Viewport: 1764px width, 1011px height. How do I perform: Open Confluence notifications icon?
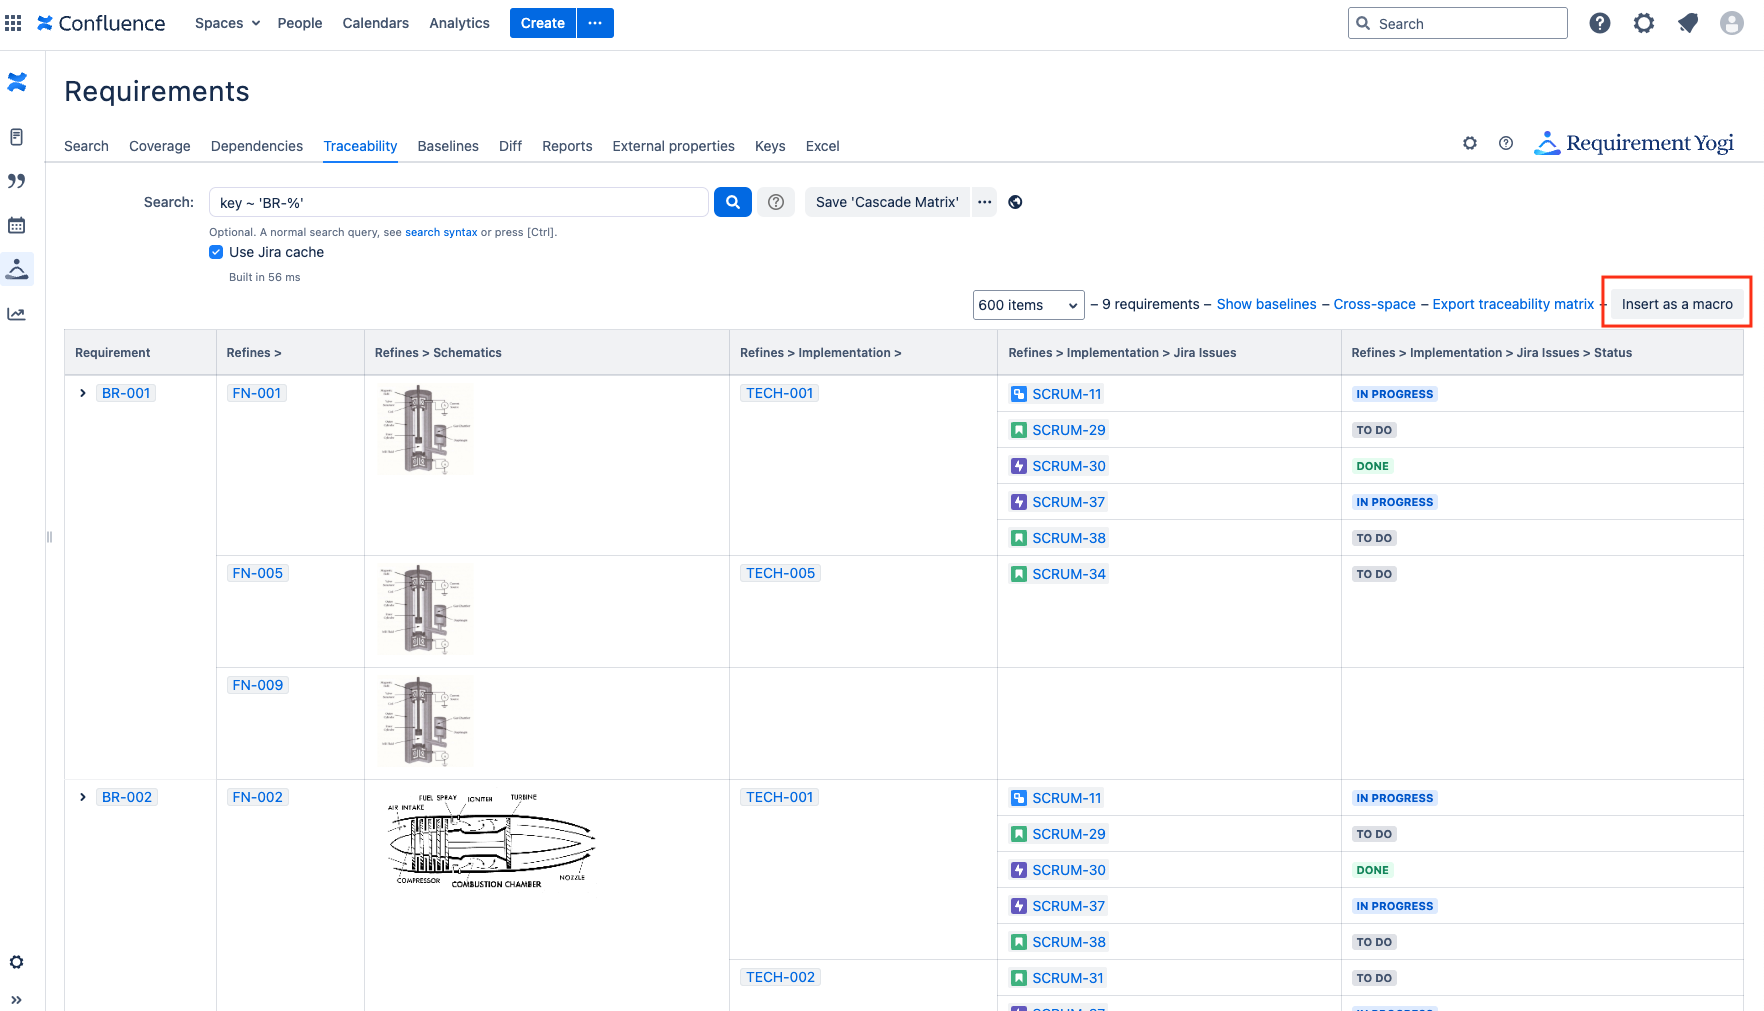(x=1688, y=23)
